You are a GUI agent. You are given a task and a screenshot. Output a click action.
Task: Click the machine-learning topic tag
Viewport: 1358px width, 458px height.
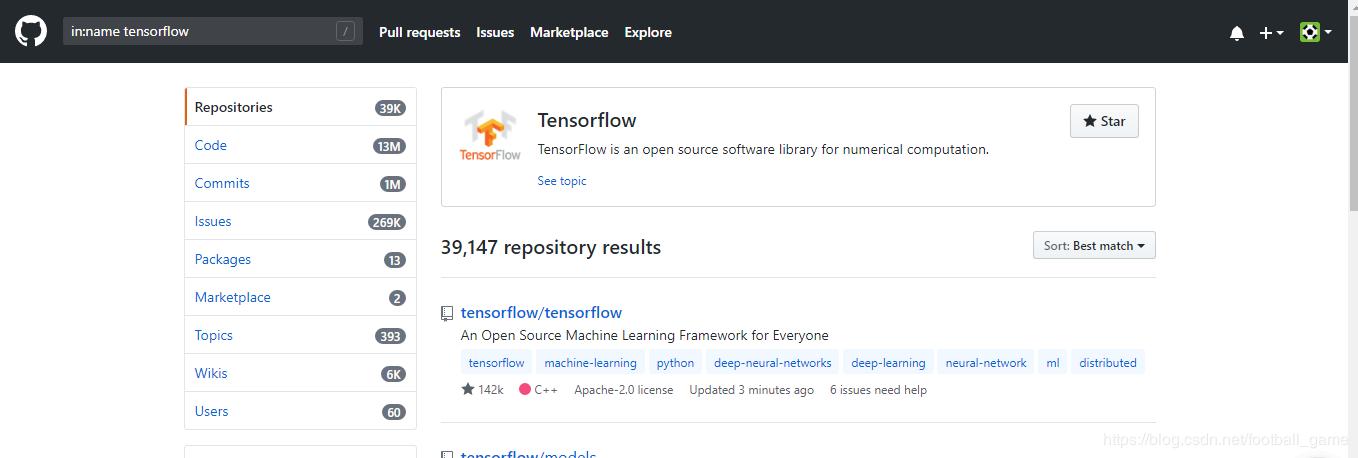coord(591,363)
